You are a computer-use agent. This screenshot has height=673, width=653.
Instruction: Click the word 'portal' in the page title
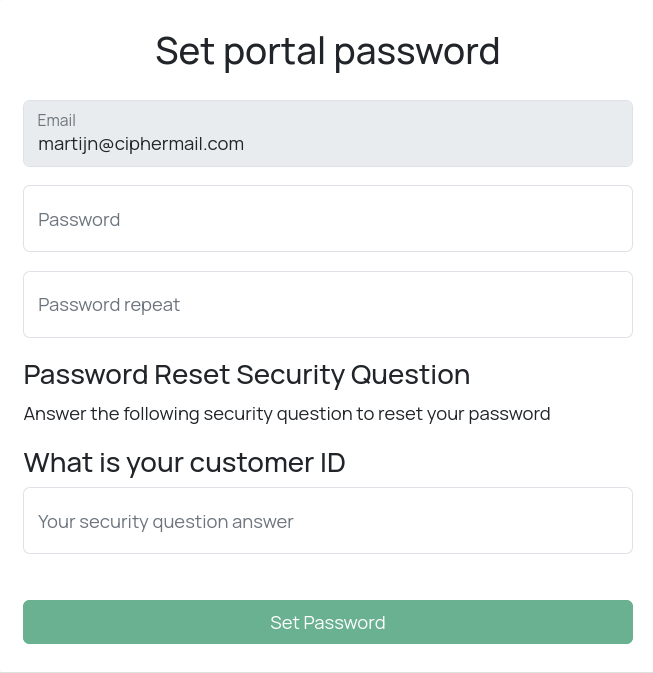(x=274, y=51)
